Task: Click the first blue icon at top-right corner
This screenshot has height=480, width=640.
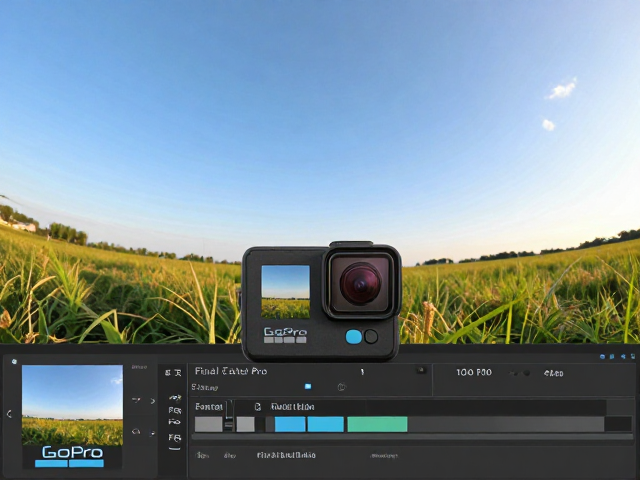Action: 602,357
